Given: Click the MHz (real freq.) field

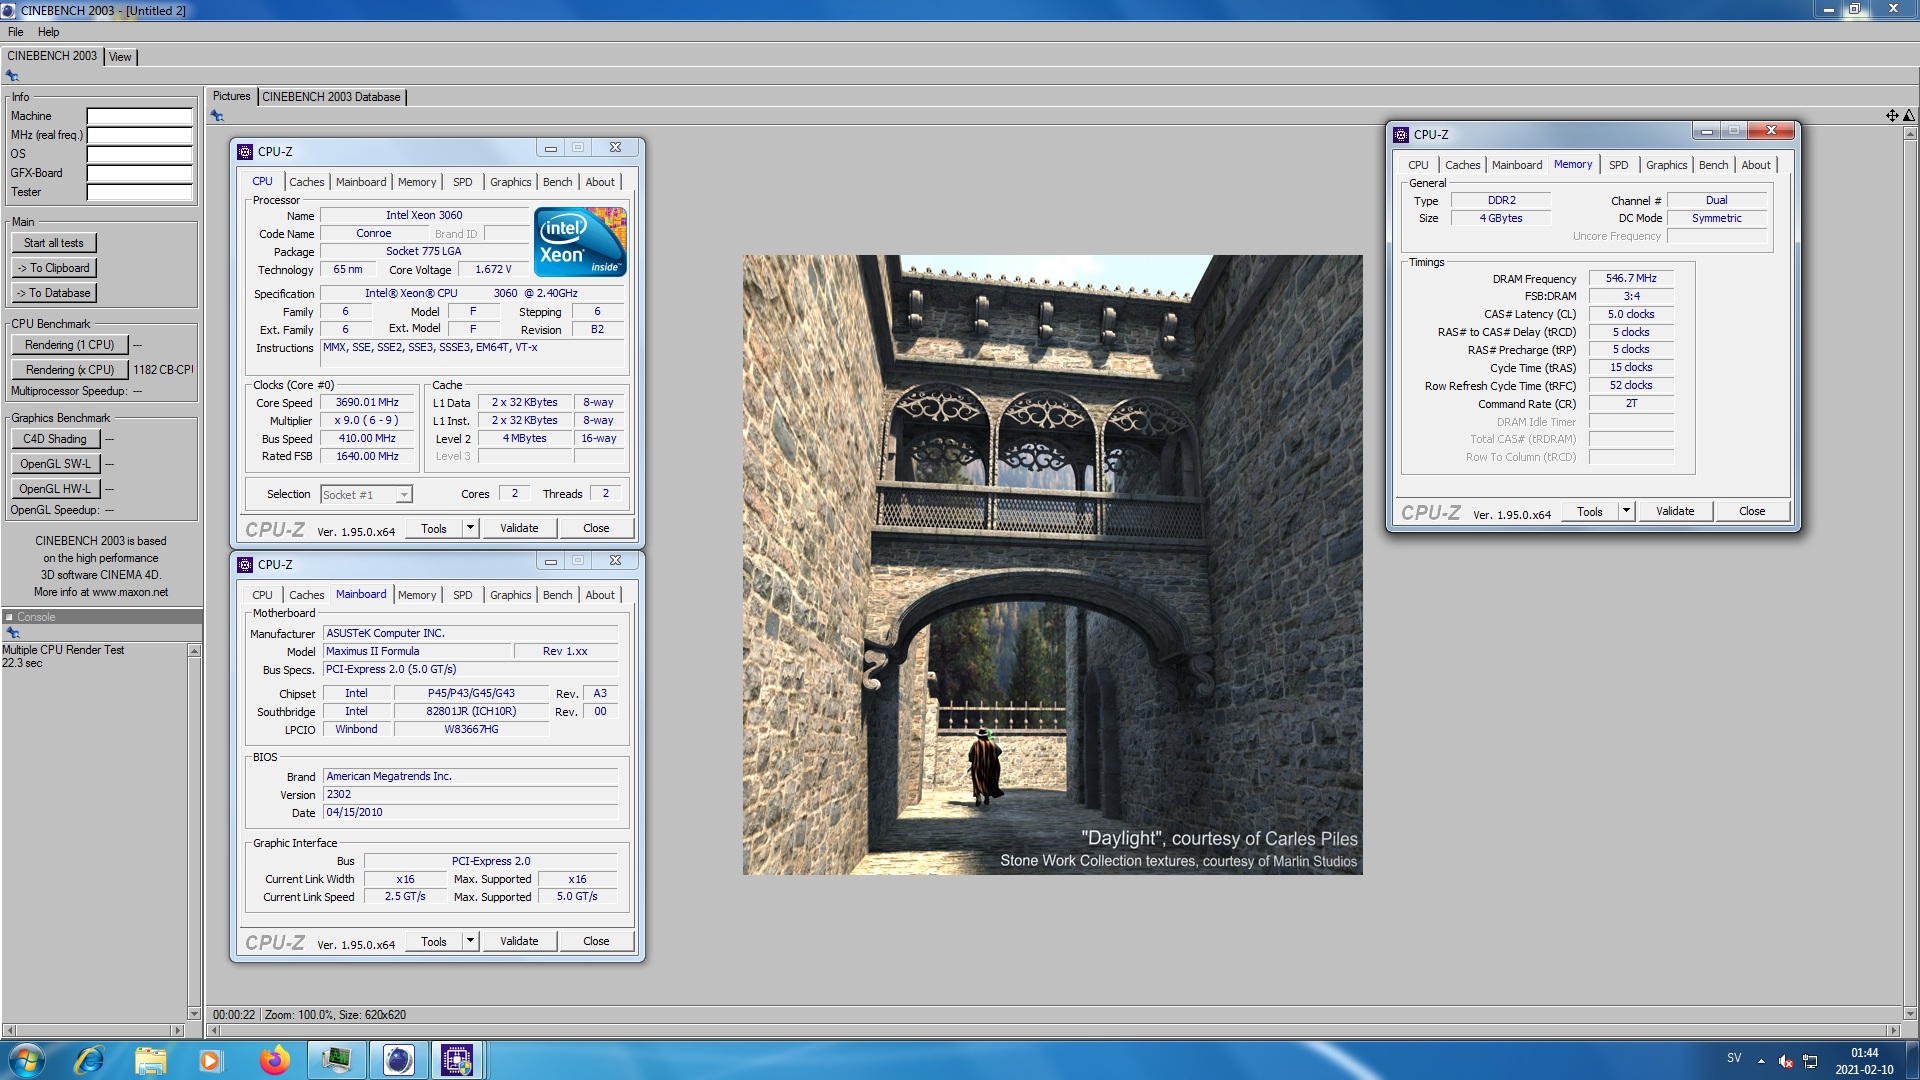Looking at the screenshot, I should click(139, 135).
